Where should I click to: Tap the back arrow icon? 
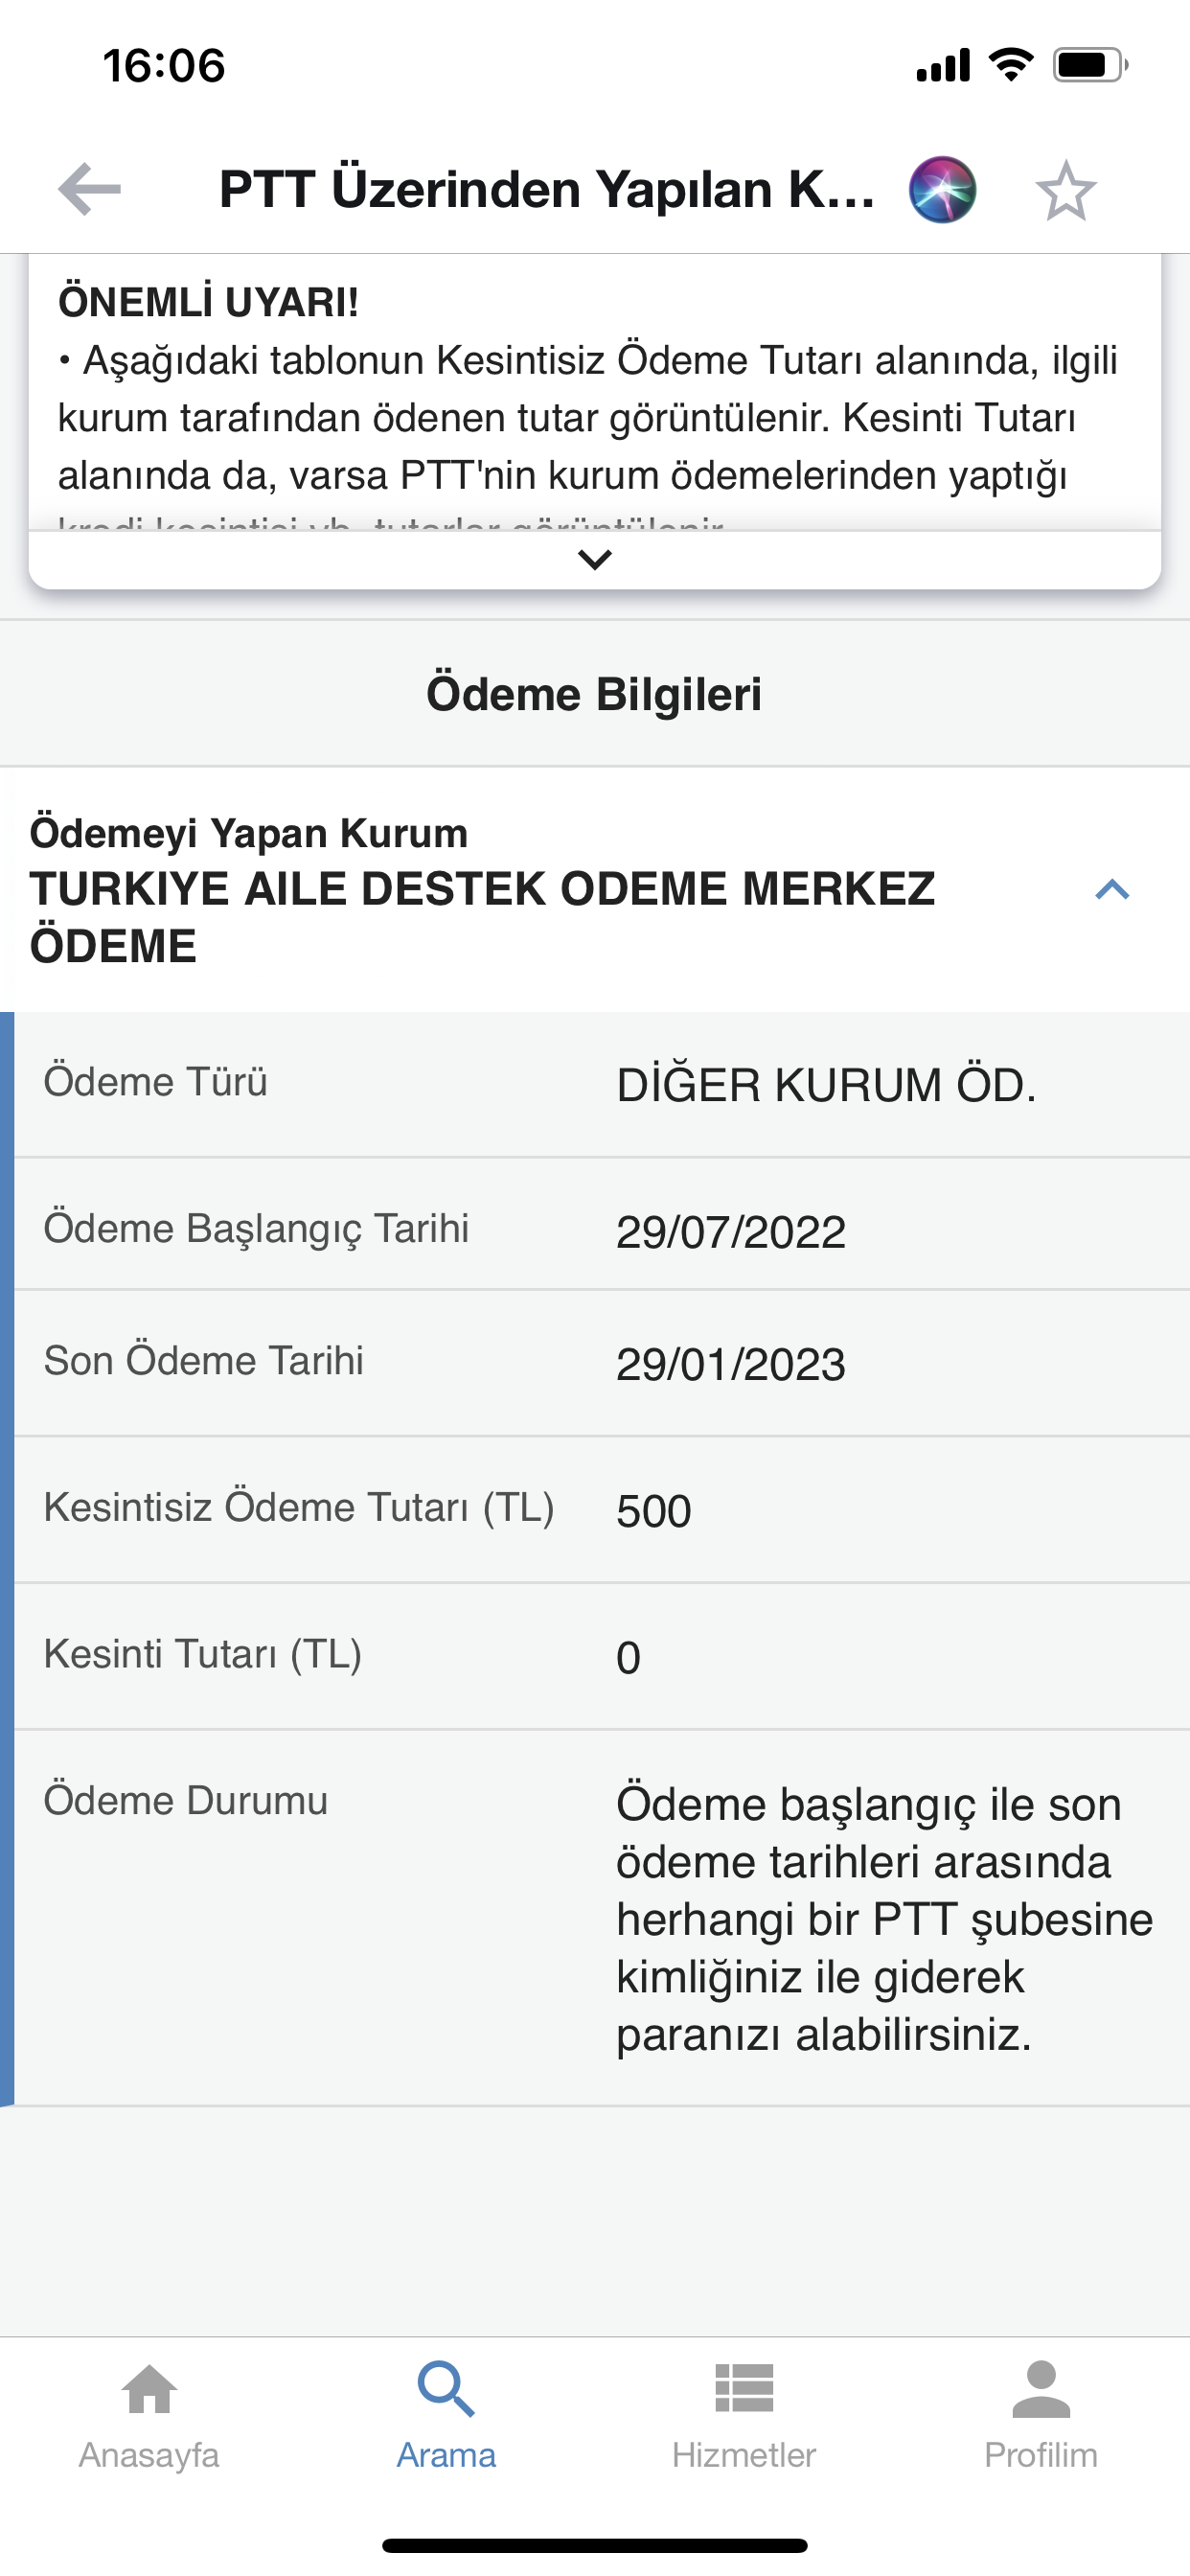[90, 189]
